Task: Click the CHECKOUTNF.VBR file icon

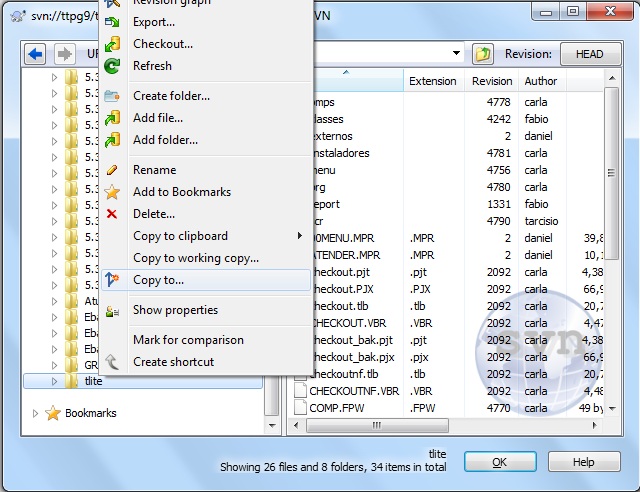Action: point(300,391)
